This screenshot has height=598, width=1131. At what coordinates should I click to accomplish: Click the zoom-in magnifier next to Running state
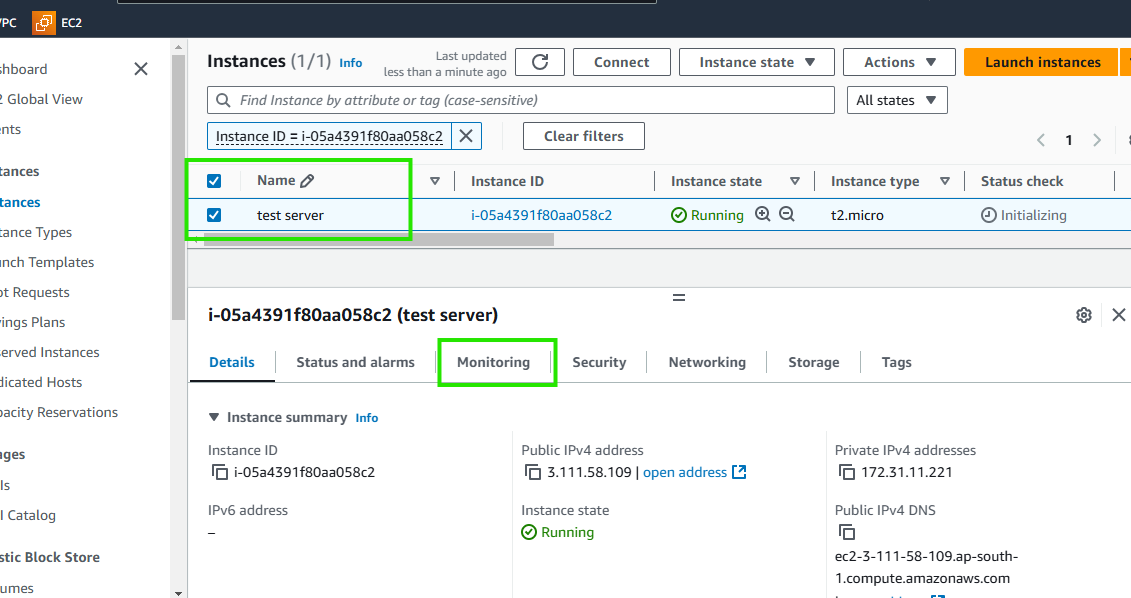(x=762, y=214)
